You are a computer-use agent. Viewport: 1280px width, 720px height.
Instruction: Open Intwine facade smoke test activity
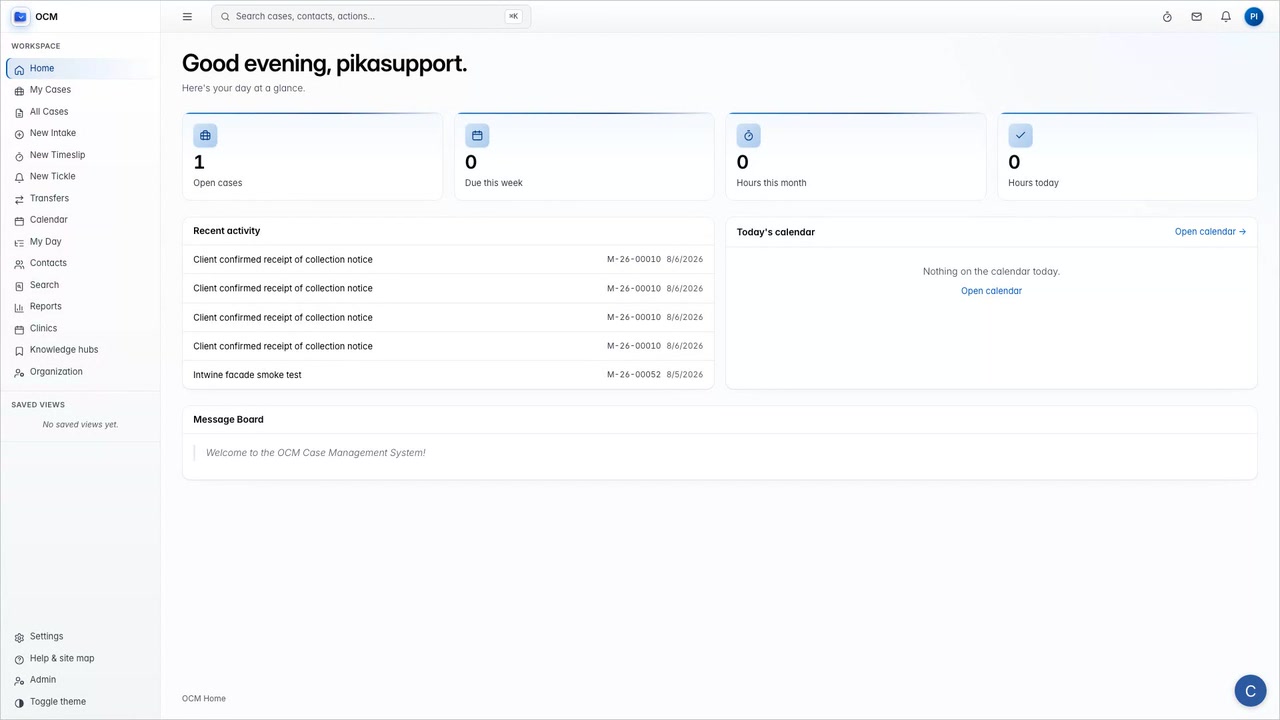[x=448, y=375]
